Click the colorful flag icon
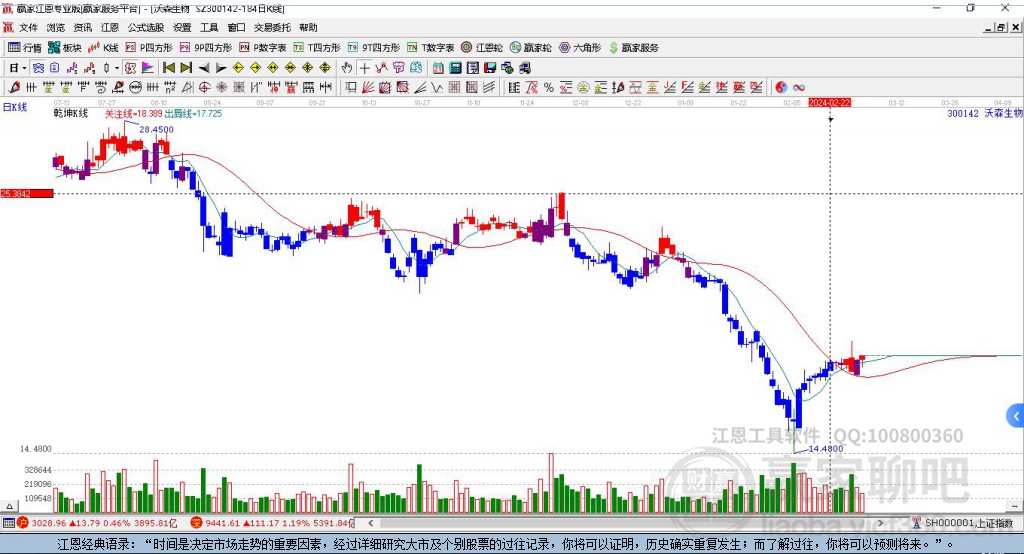 pos(148,68)
